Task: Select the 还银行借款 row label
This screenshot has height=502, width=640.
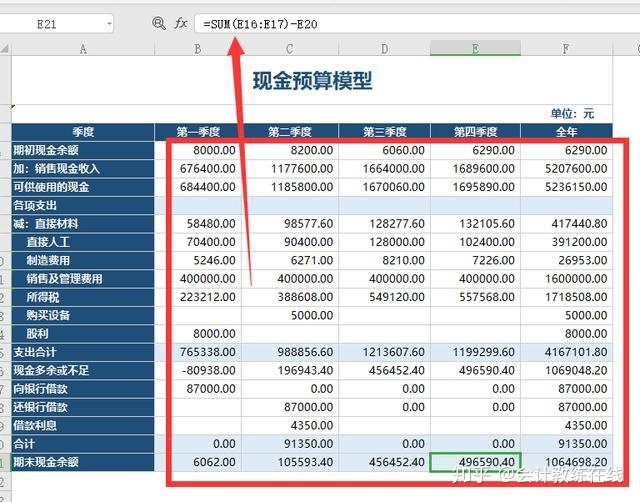Action: [x=83, y=407]
